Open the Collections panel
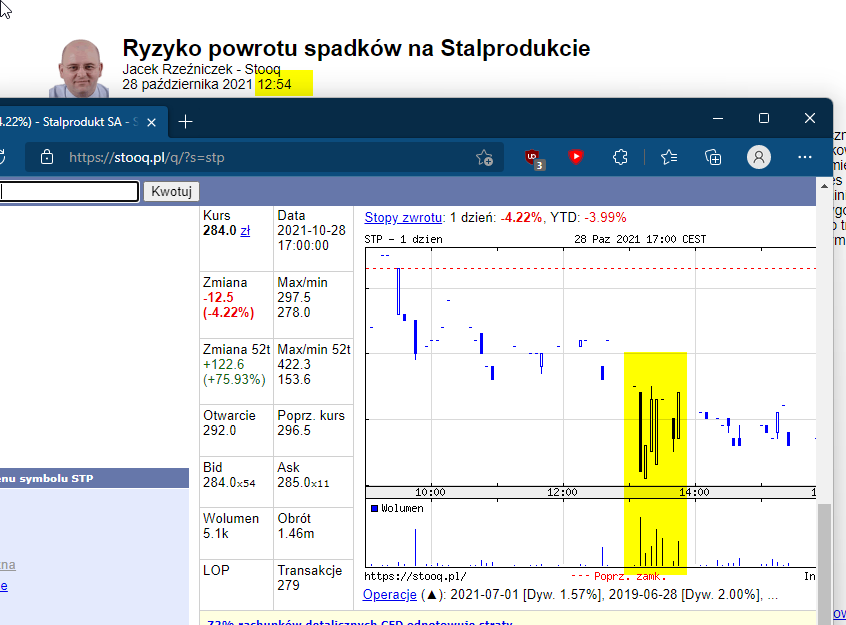 [713, 158]
